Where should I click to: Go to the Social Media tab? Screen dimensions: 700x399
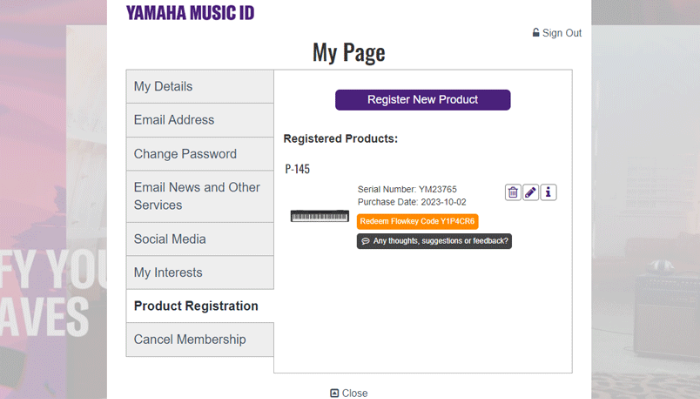(x=200, y=239)
